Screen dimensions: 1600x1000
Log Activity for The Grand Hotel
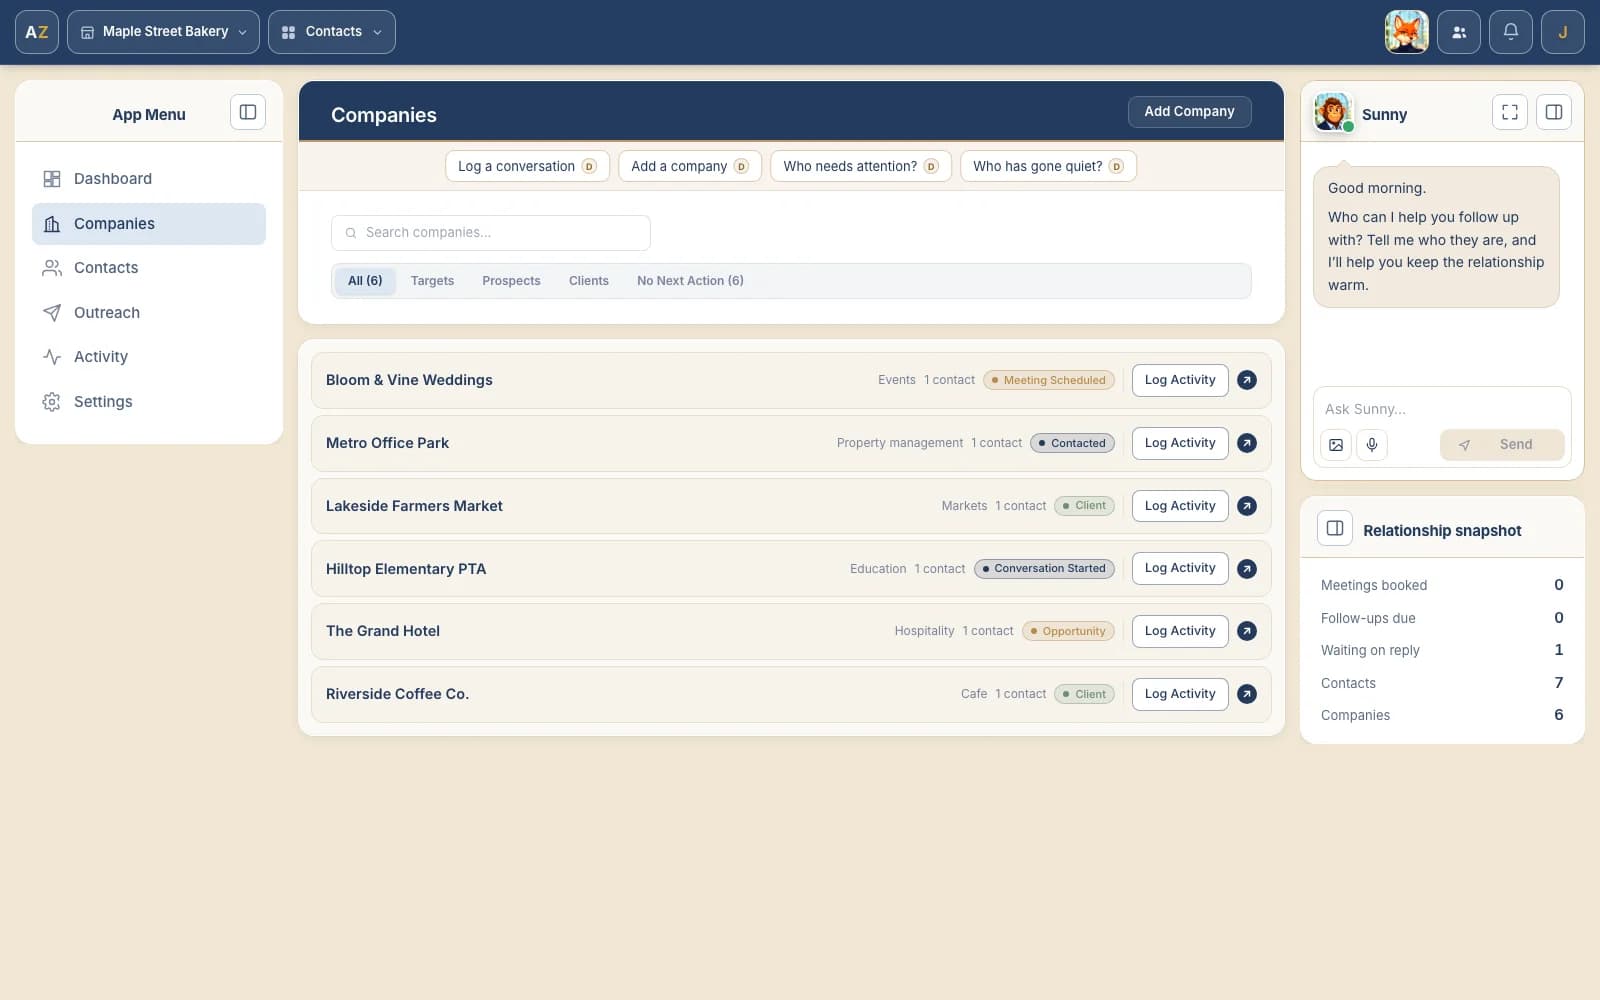click(x=1180, y=631)
